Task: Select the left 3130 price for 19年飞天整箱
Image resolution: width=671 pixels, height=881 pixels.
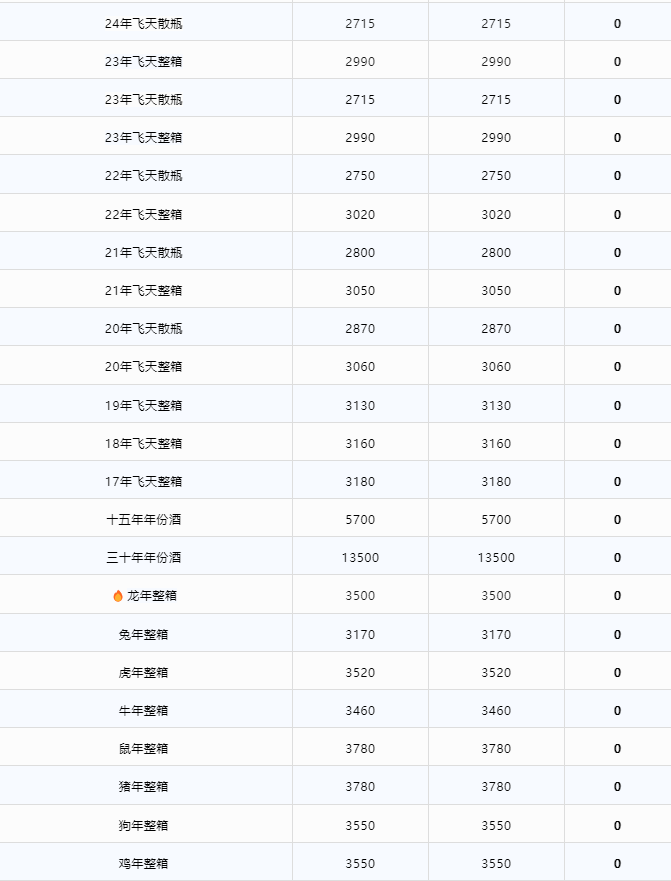Action: [360, 405]
